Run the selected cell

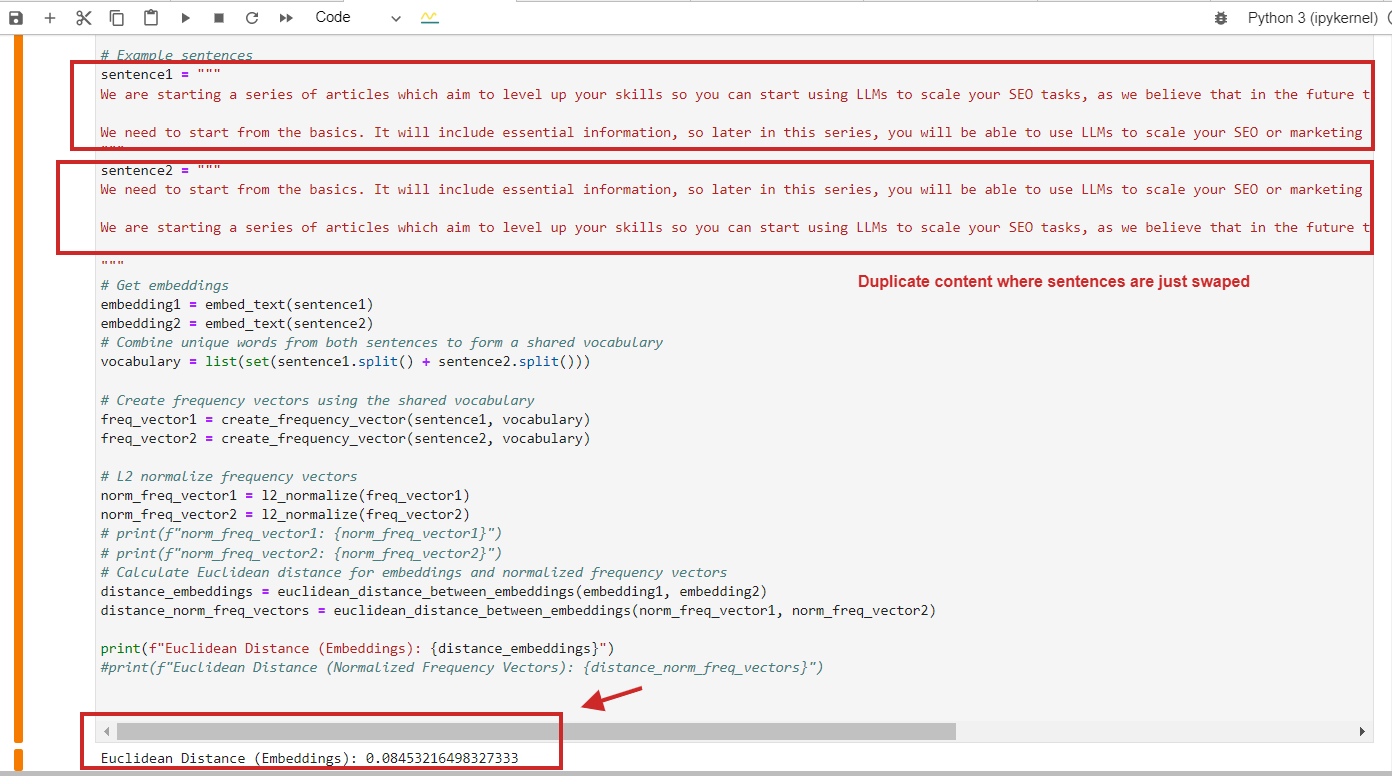185,18
